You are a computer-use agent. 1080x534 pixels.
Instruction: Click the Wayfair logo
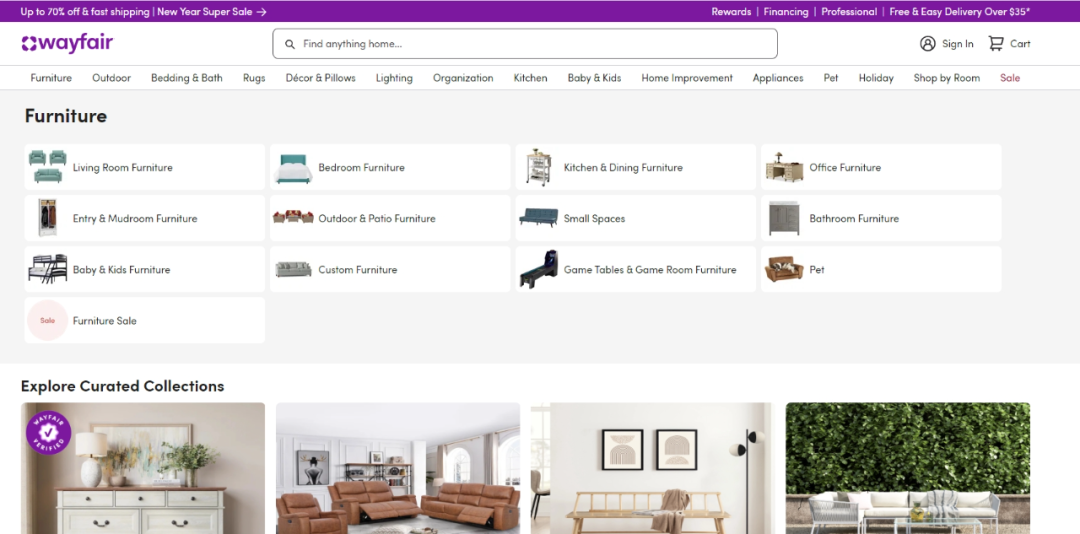pyautogui.click(x=67, y=43)
